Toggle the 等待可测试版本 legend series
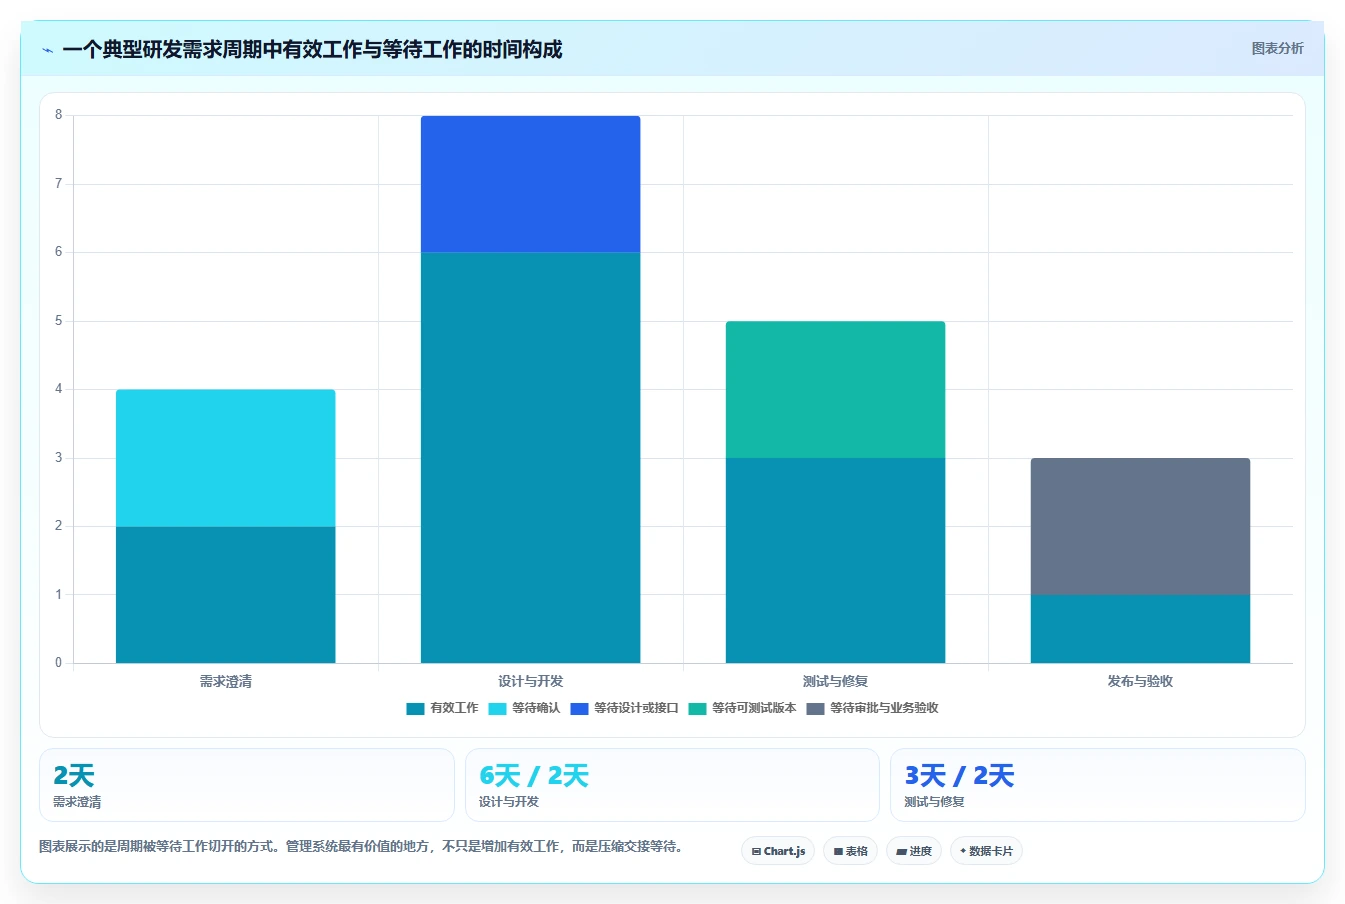This screenshot has height=904, width=1345. click(742, 708)
